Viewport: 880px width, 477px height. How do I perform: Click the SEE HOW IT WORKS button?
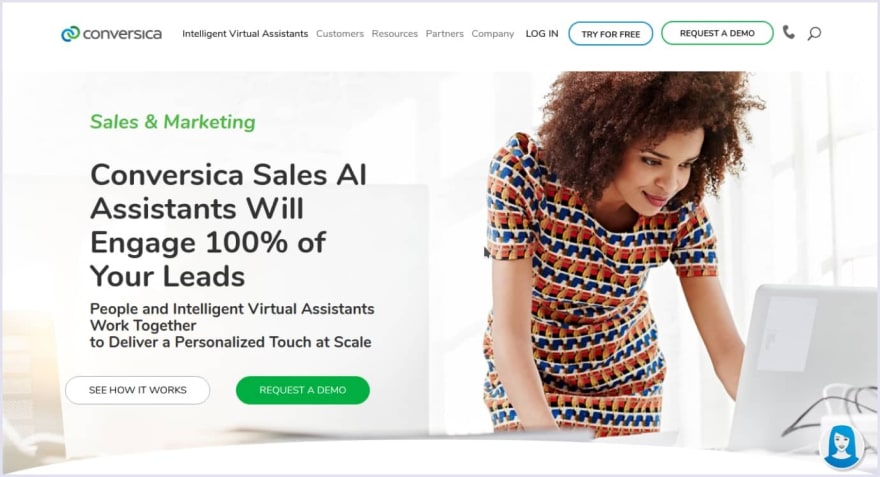click(x=138, y=390)
